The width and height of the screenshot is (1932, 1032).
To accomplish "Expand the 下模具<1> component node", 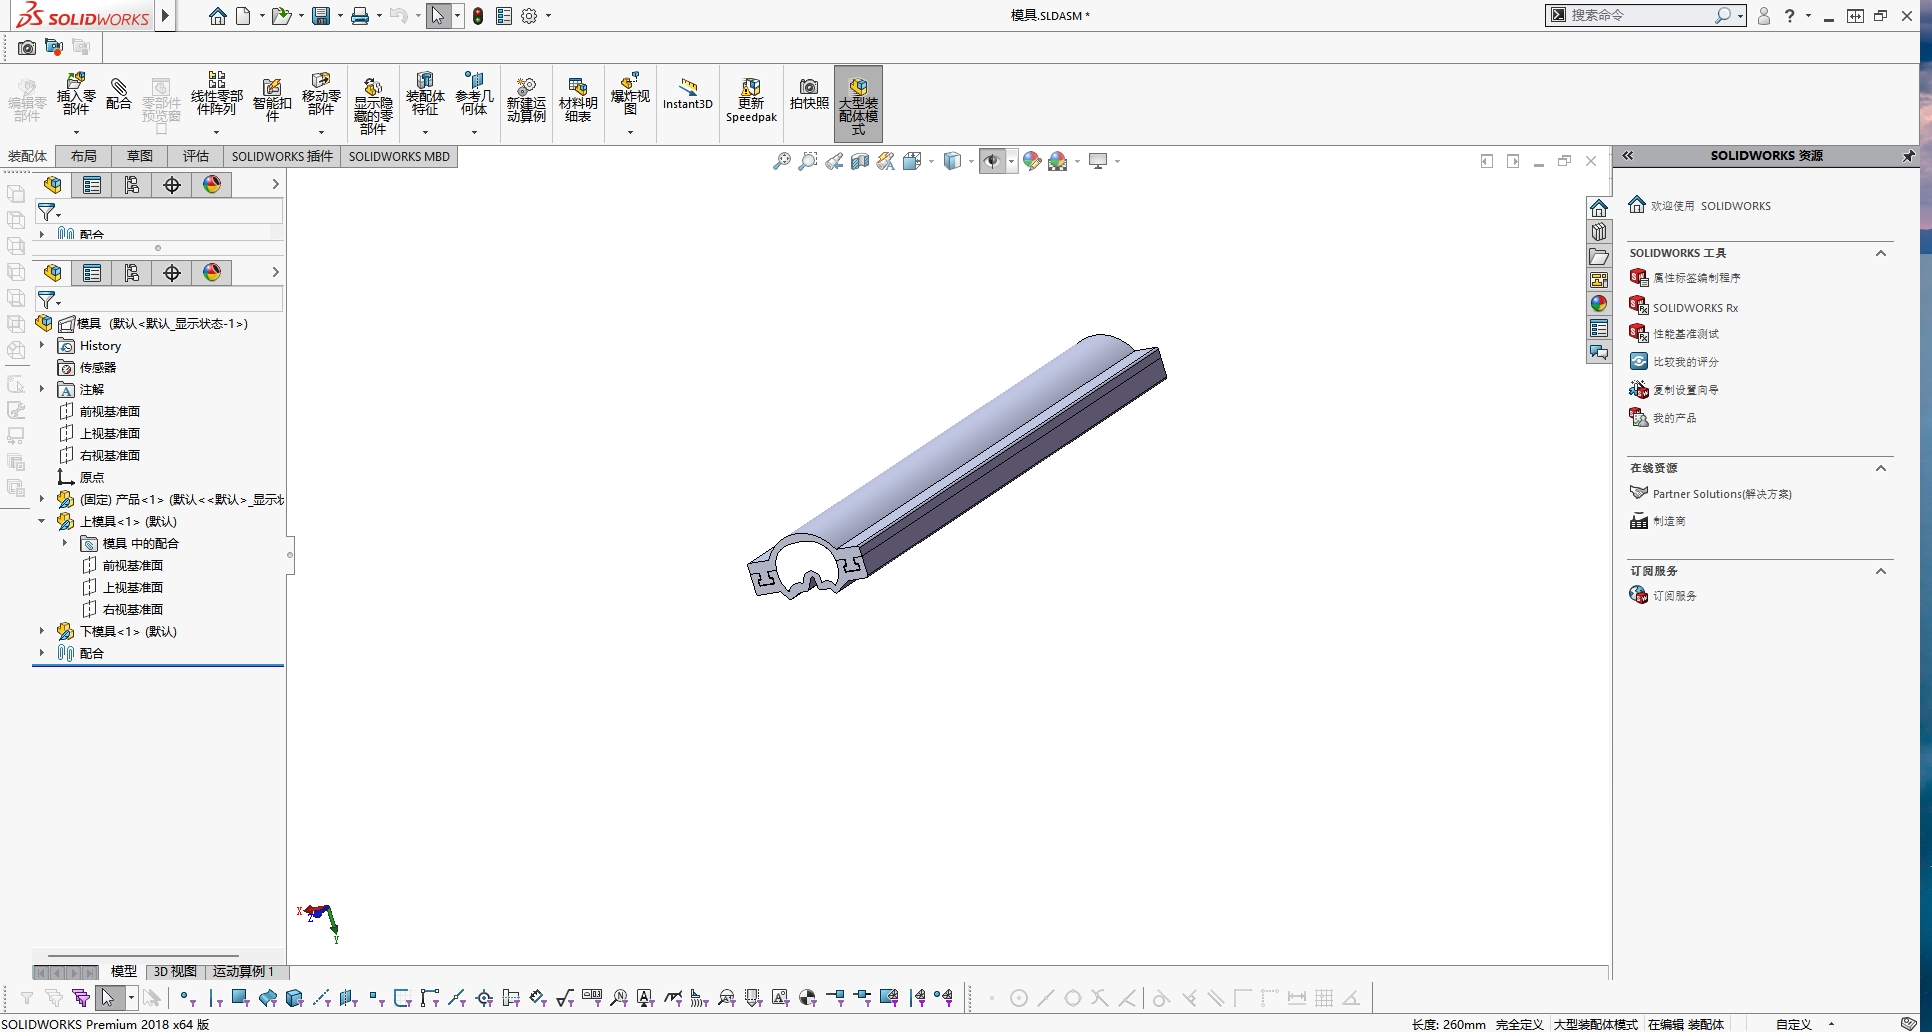I will [x=41, y=631].
